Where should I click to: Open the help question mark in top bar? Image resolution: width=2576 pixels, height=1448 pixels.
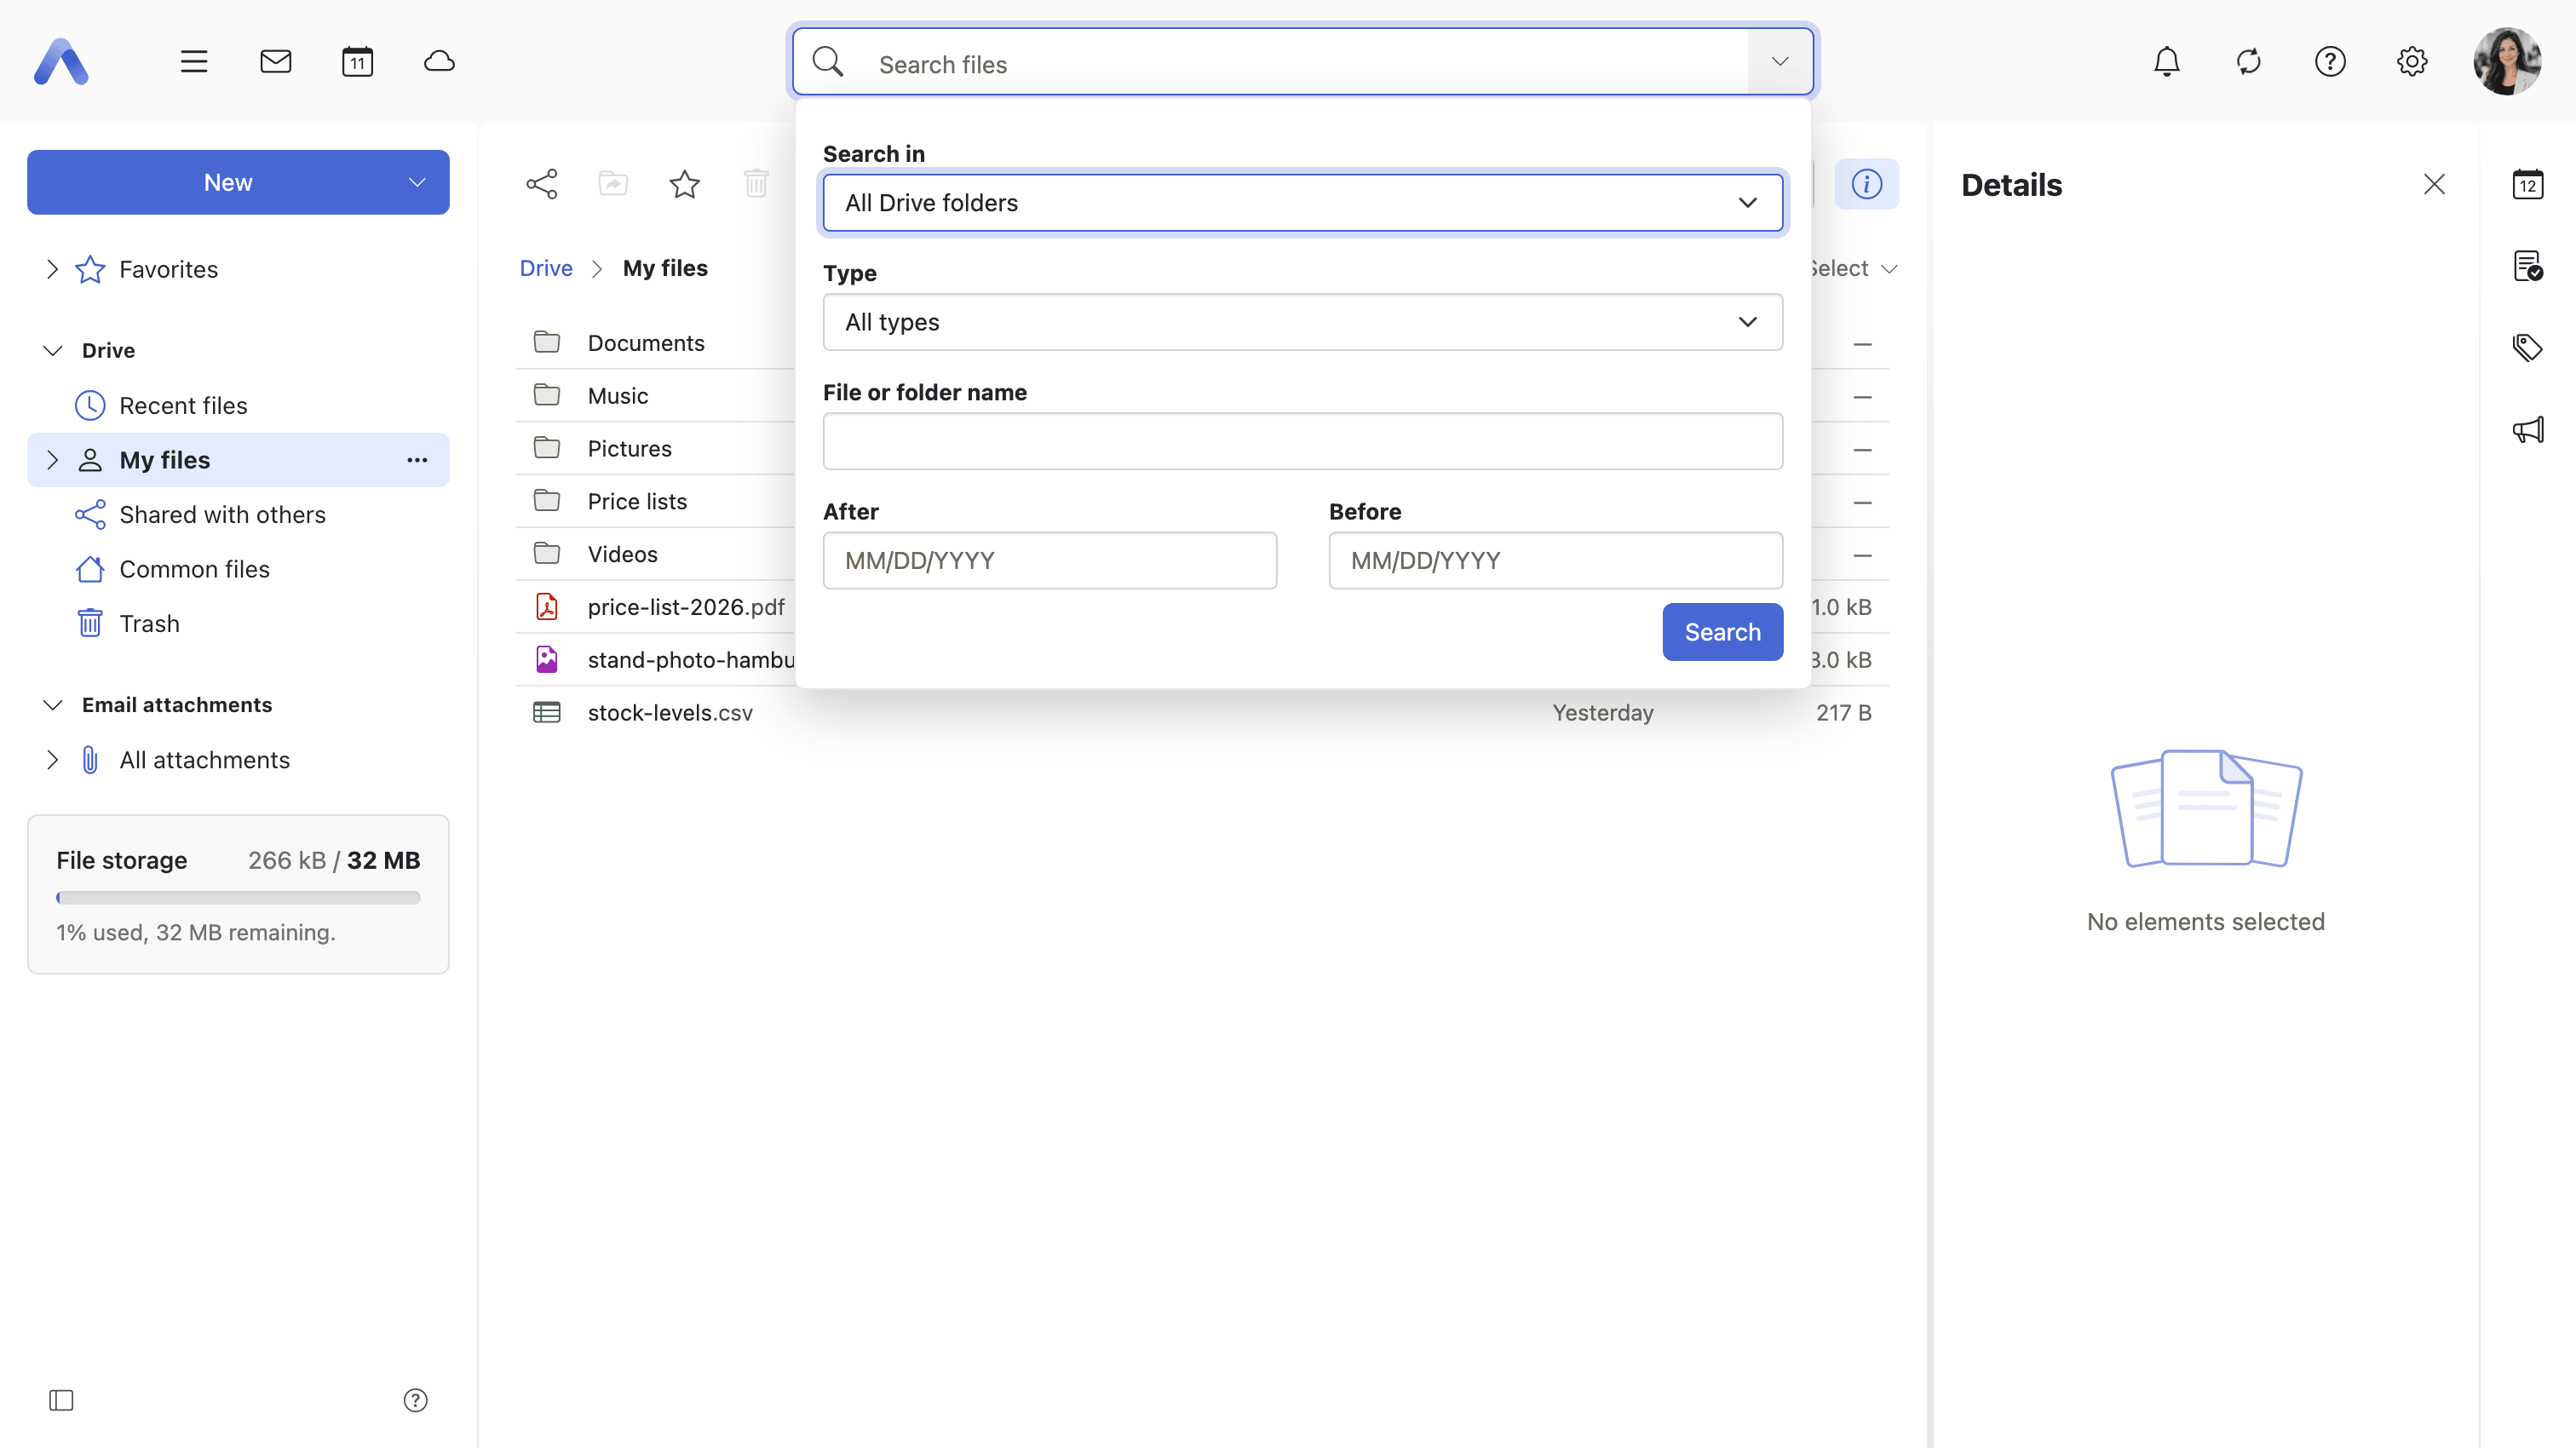click(x=2330, y=62)
